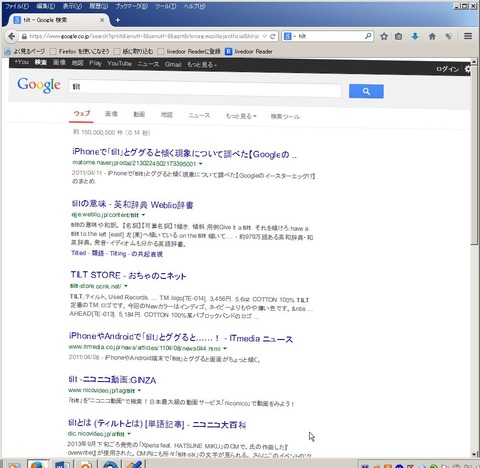Open 表示 menu
480x468 pixels.
pyautogui.click(x=72, y=6)
